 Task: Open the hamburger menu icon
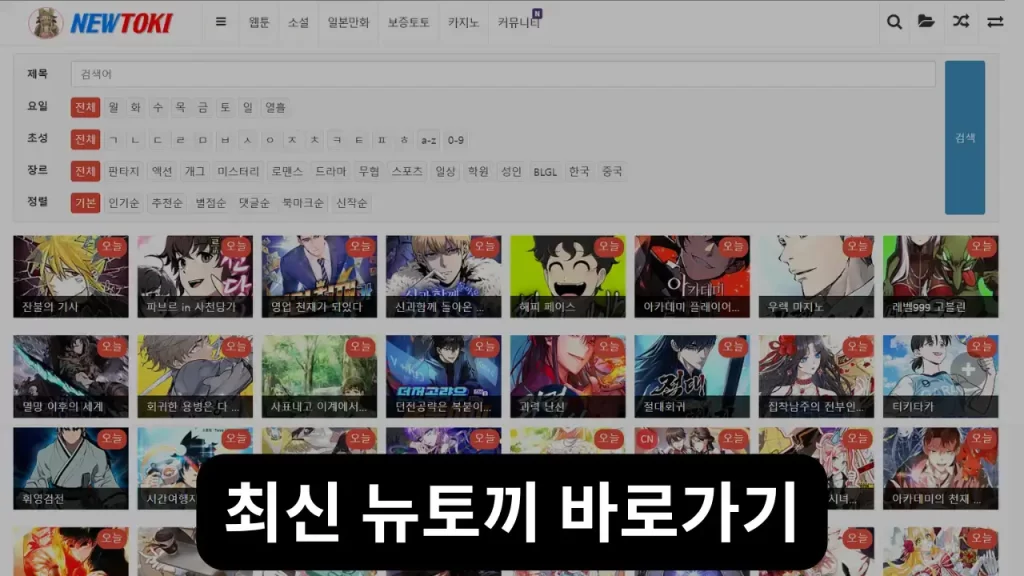[221, 22]
